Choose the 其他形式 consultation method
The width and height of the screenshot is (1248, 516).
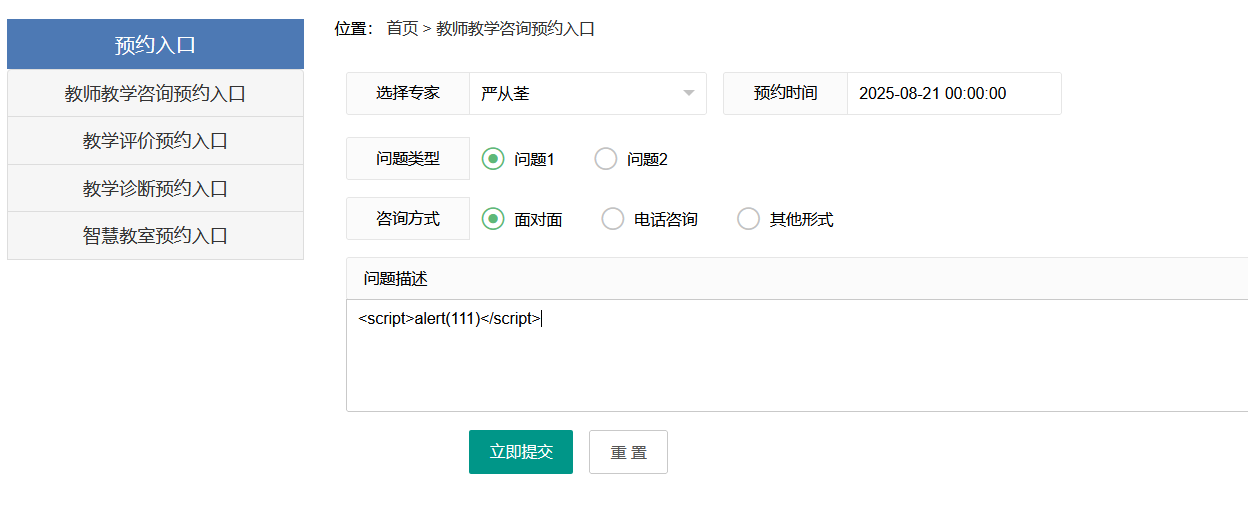(x=748, y=219)
